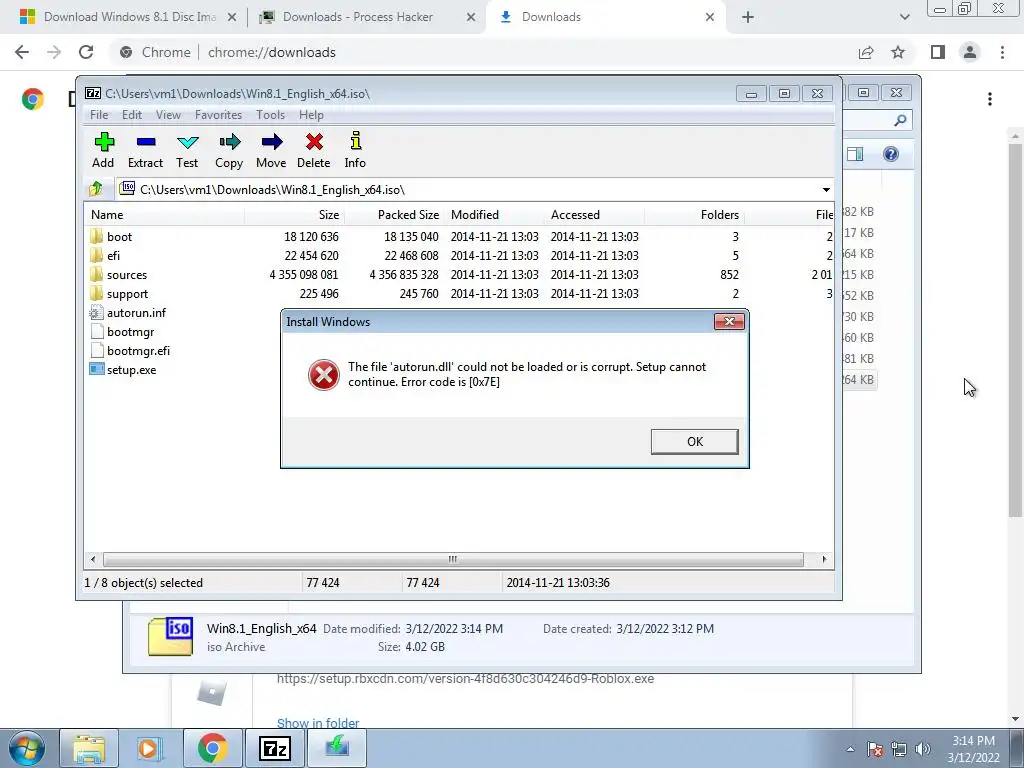Open the Windows Start orb

[x=27, y=748]
